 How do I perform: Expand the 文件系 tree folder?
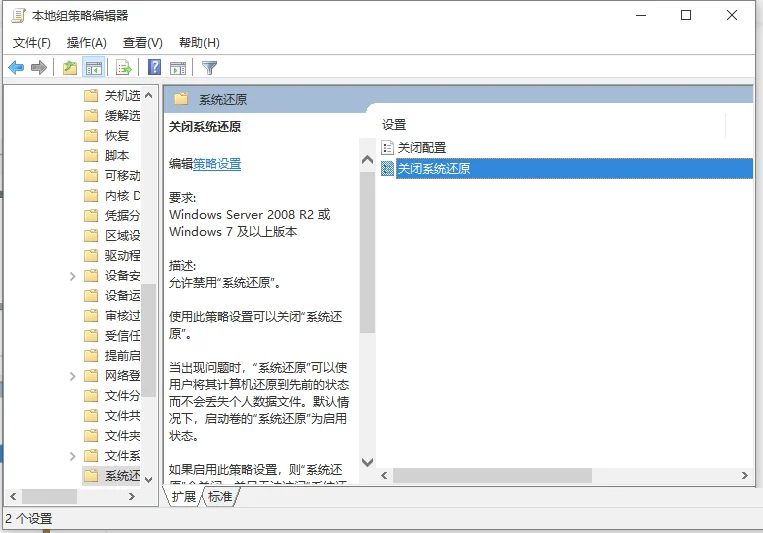tap(73, 456)
